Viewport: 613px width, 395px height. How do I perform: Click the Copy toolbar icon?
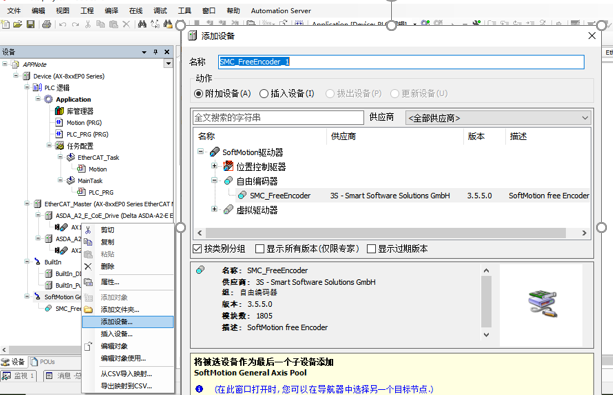(100, 24)
